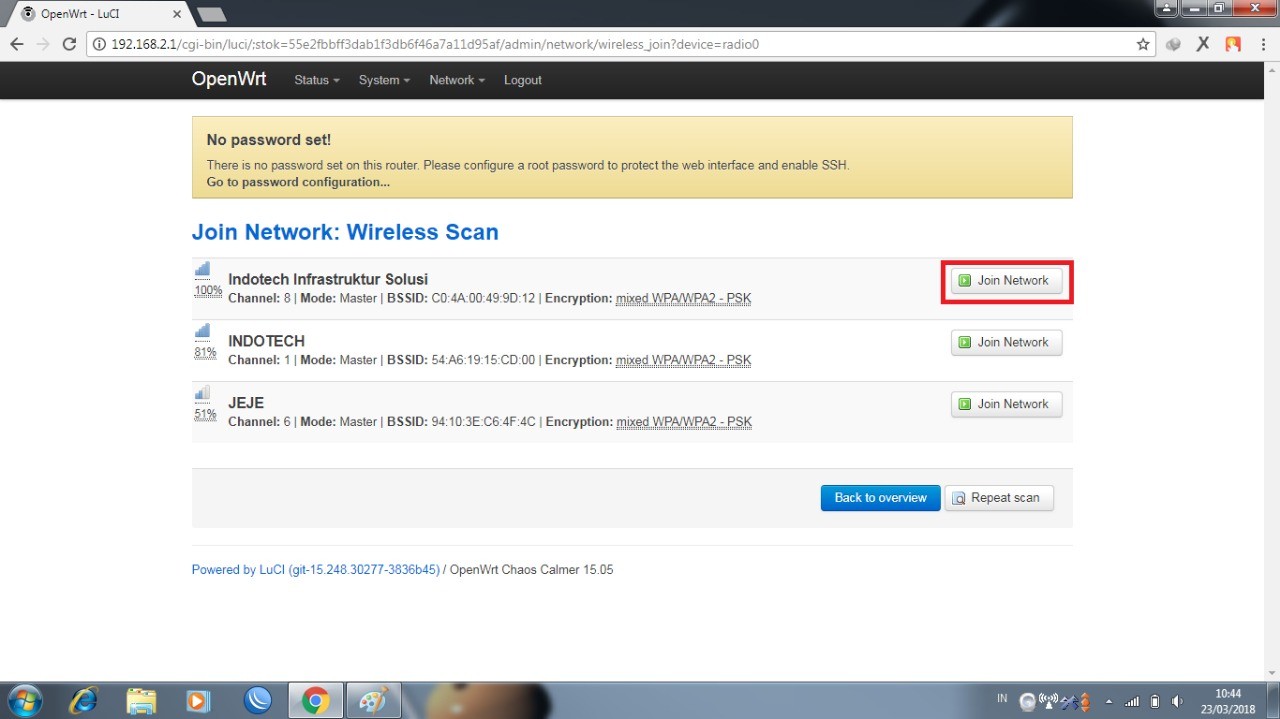Click the wireless antenna tray icon
The width and height of the screenshot is (1280, 719).
(x=1049, y=701)
